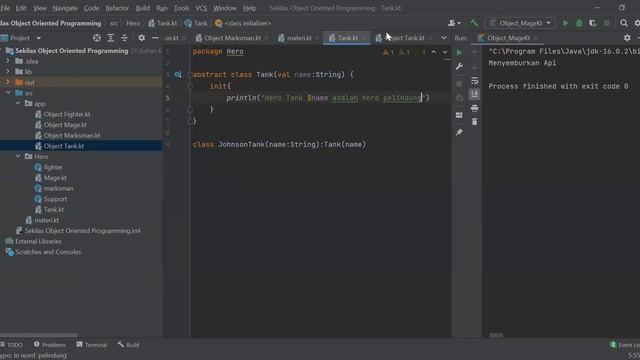Image resolution: width=640 pixels, height=360 pixels.
Task: Open the File menu
Action: tap(5, 8)
